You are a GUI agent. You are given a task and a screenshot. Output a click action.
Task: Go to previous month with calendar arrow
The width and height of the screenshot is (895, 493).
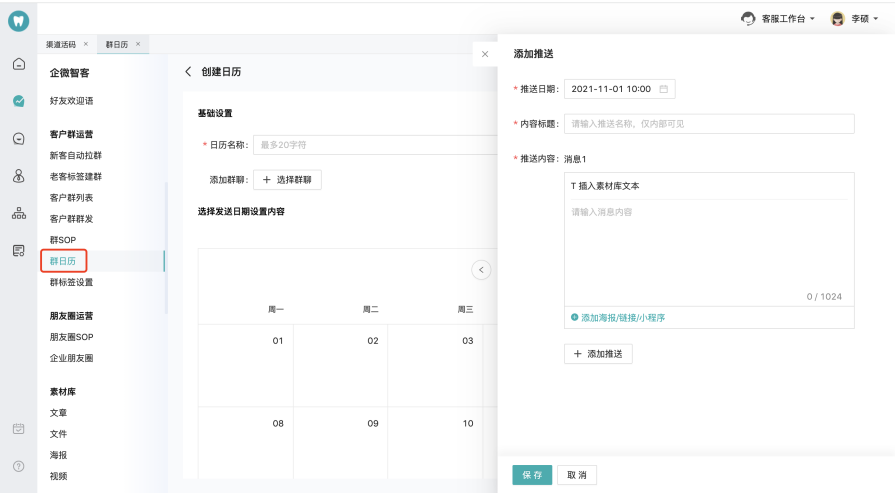481,269
